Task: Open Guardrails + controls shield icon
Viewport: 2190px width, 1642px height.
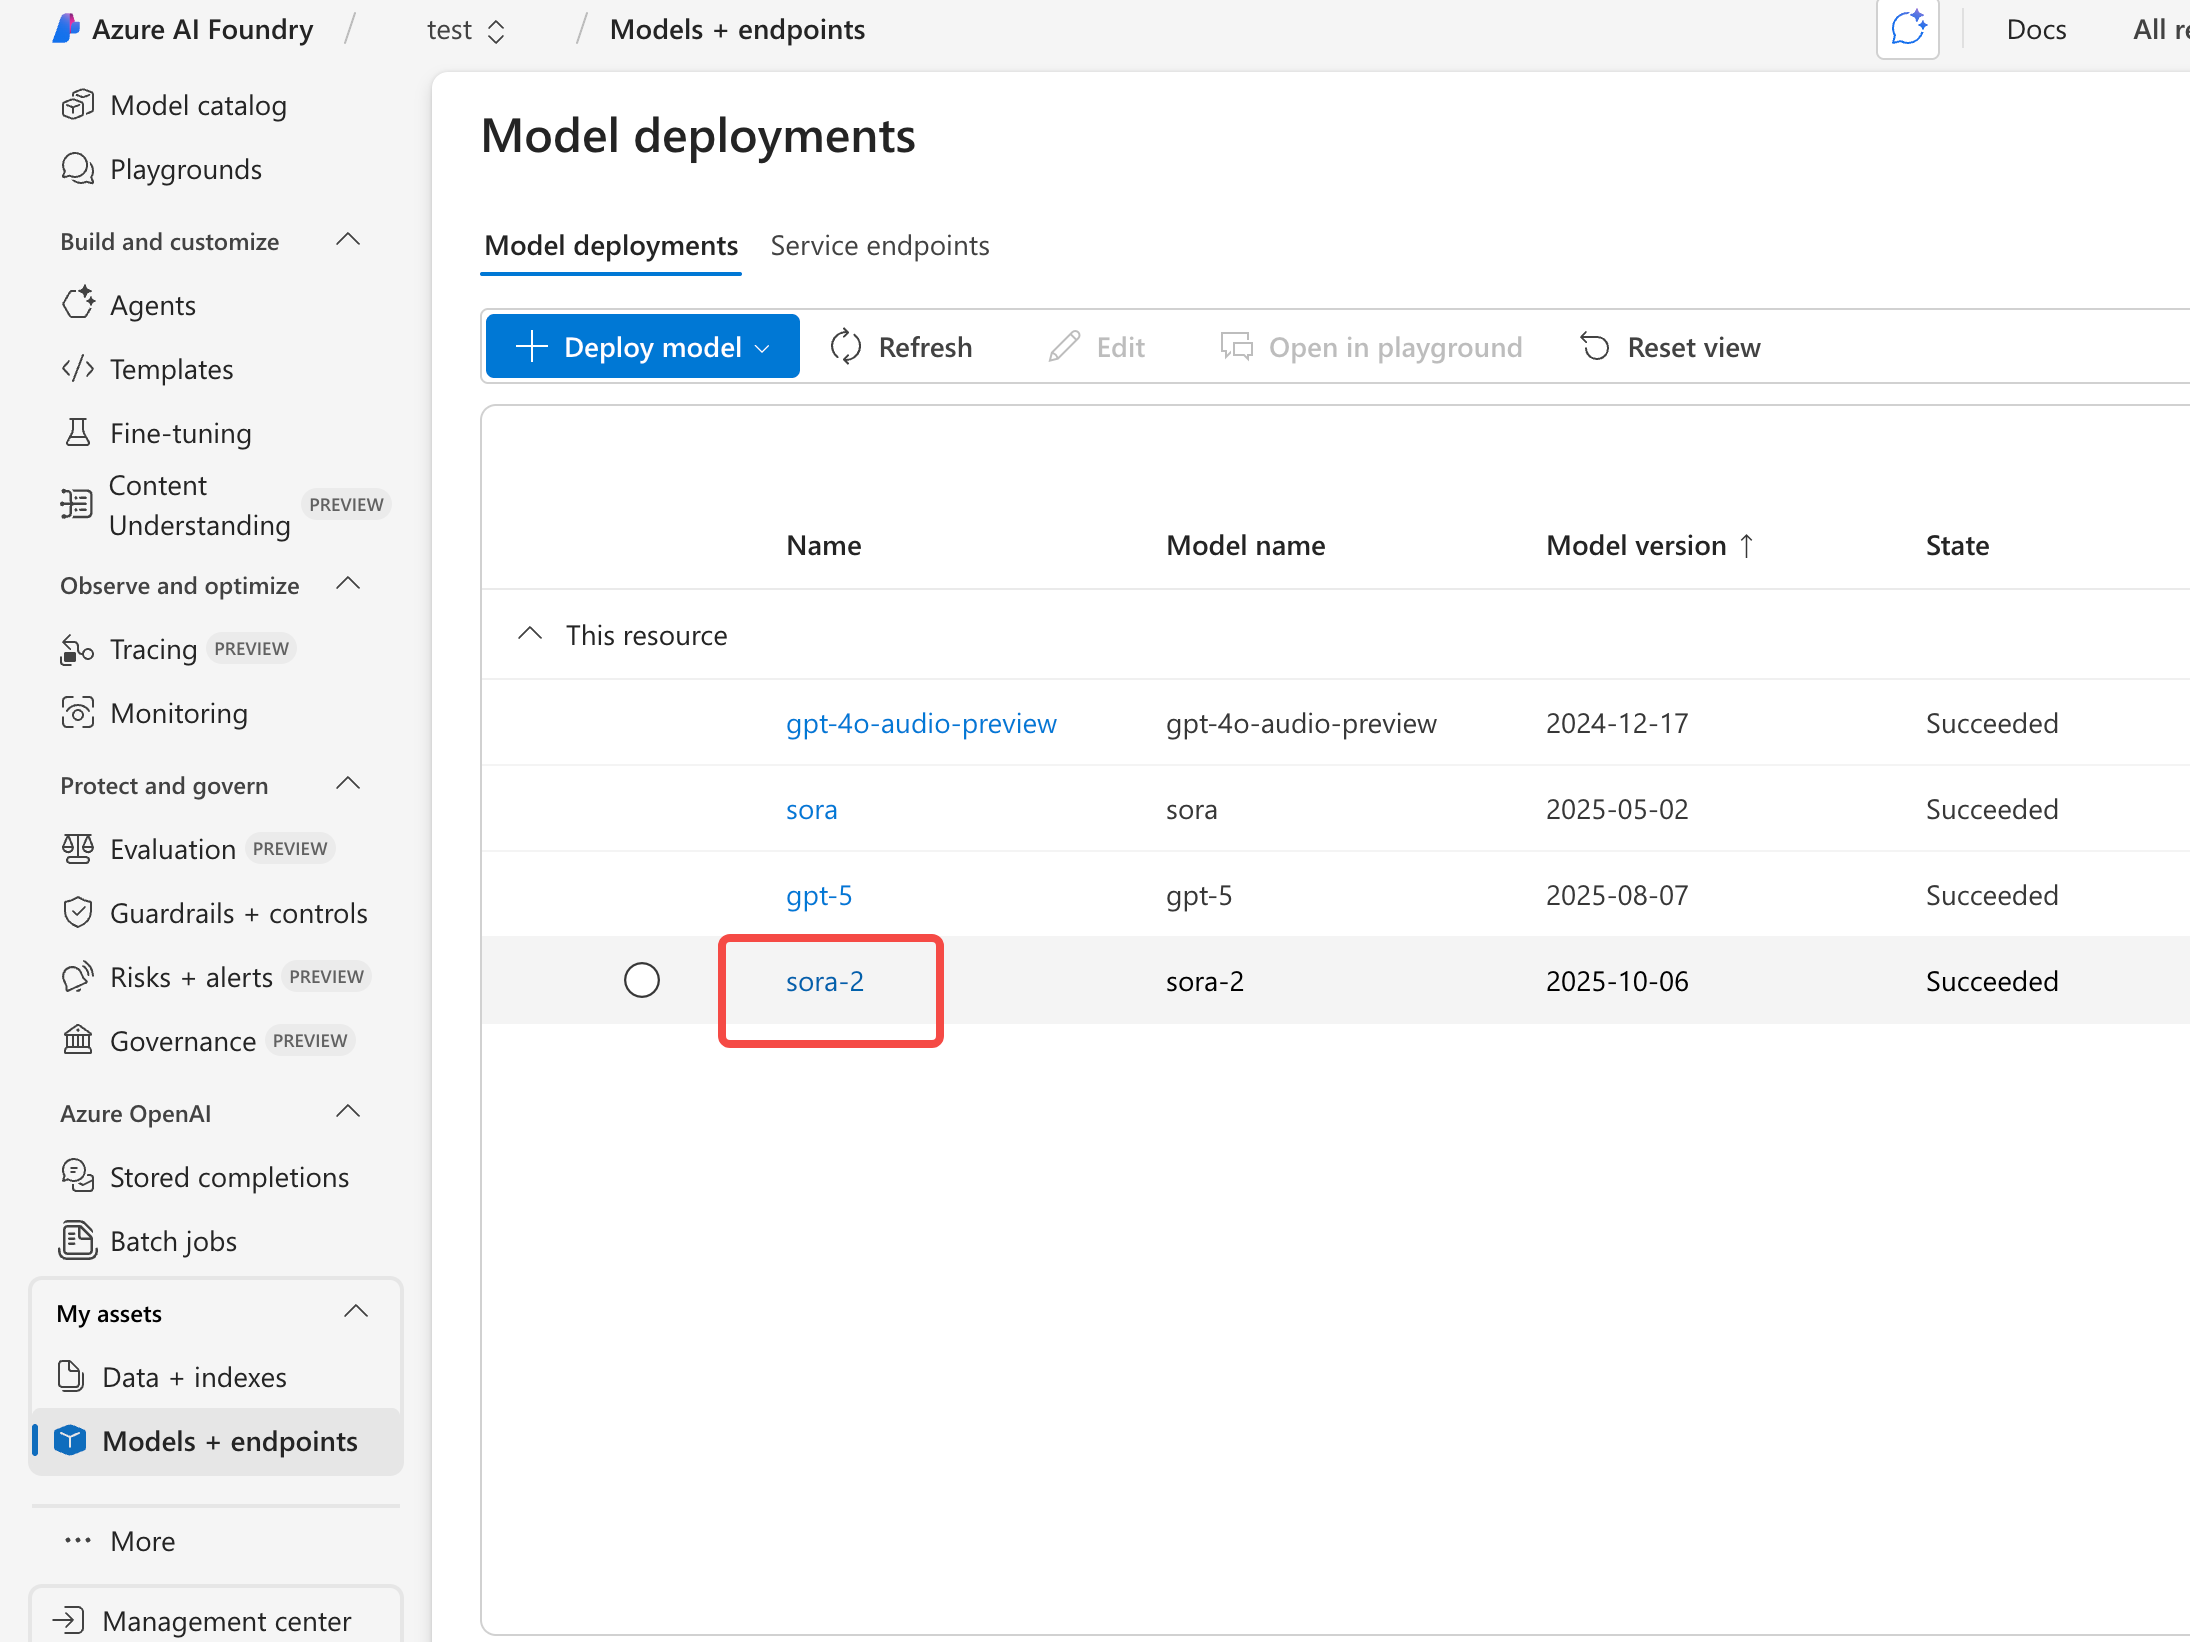Action: click(x=77, y=913)
